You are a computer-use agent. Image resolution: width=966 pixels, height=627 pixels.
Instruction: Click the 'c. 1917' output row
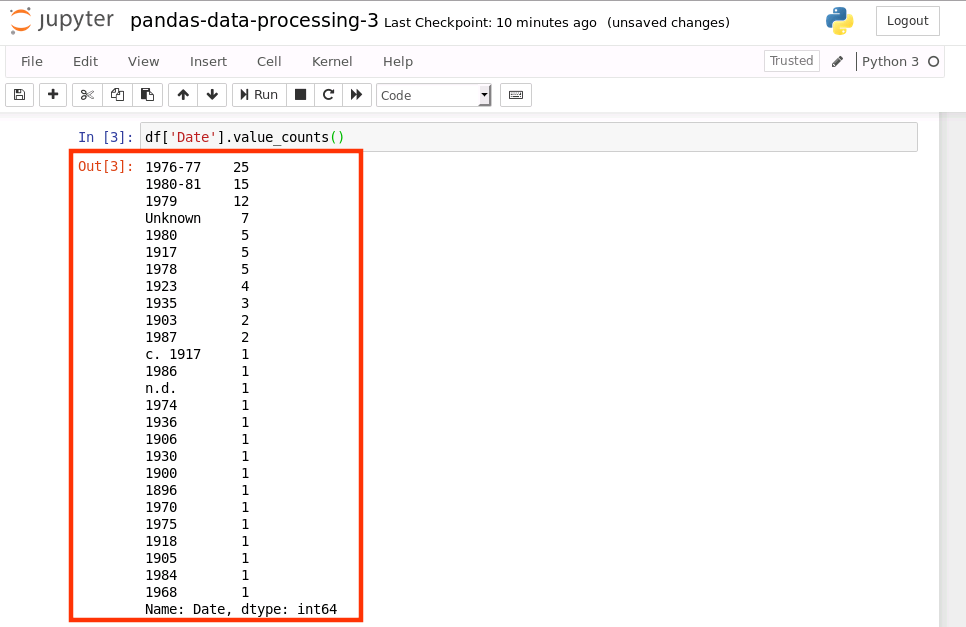coord(197,354)
